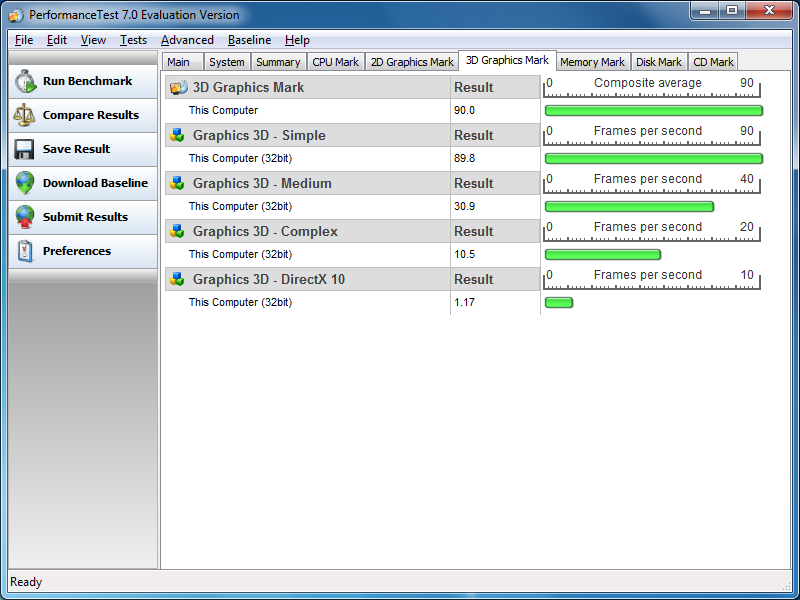
Task: Switch to the Summary tab
Action: [x=279, y=62]
